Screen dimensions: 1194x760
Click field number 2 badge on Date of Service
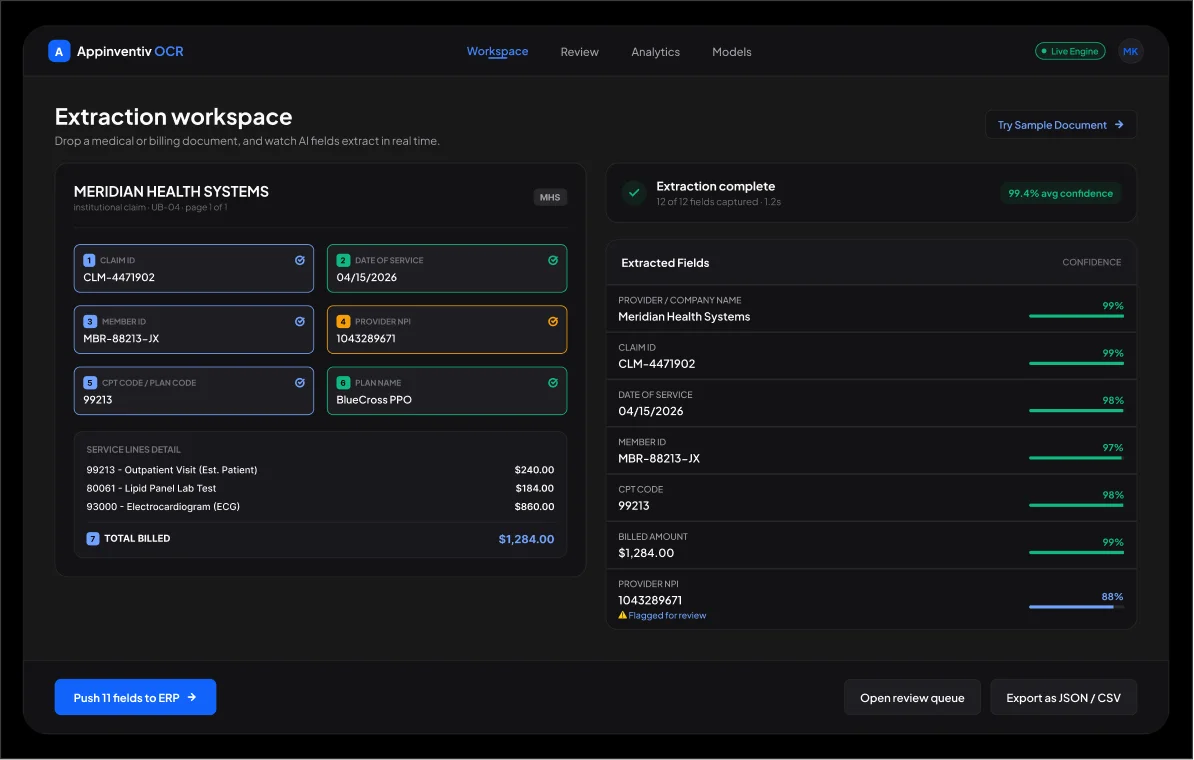[x=343, y=260]
